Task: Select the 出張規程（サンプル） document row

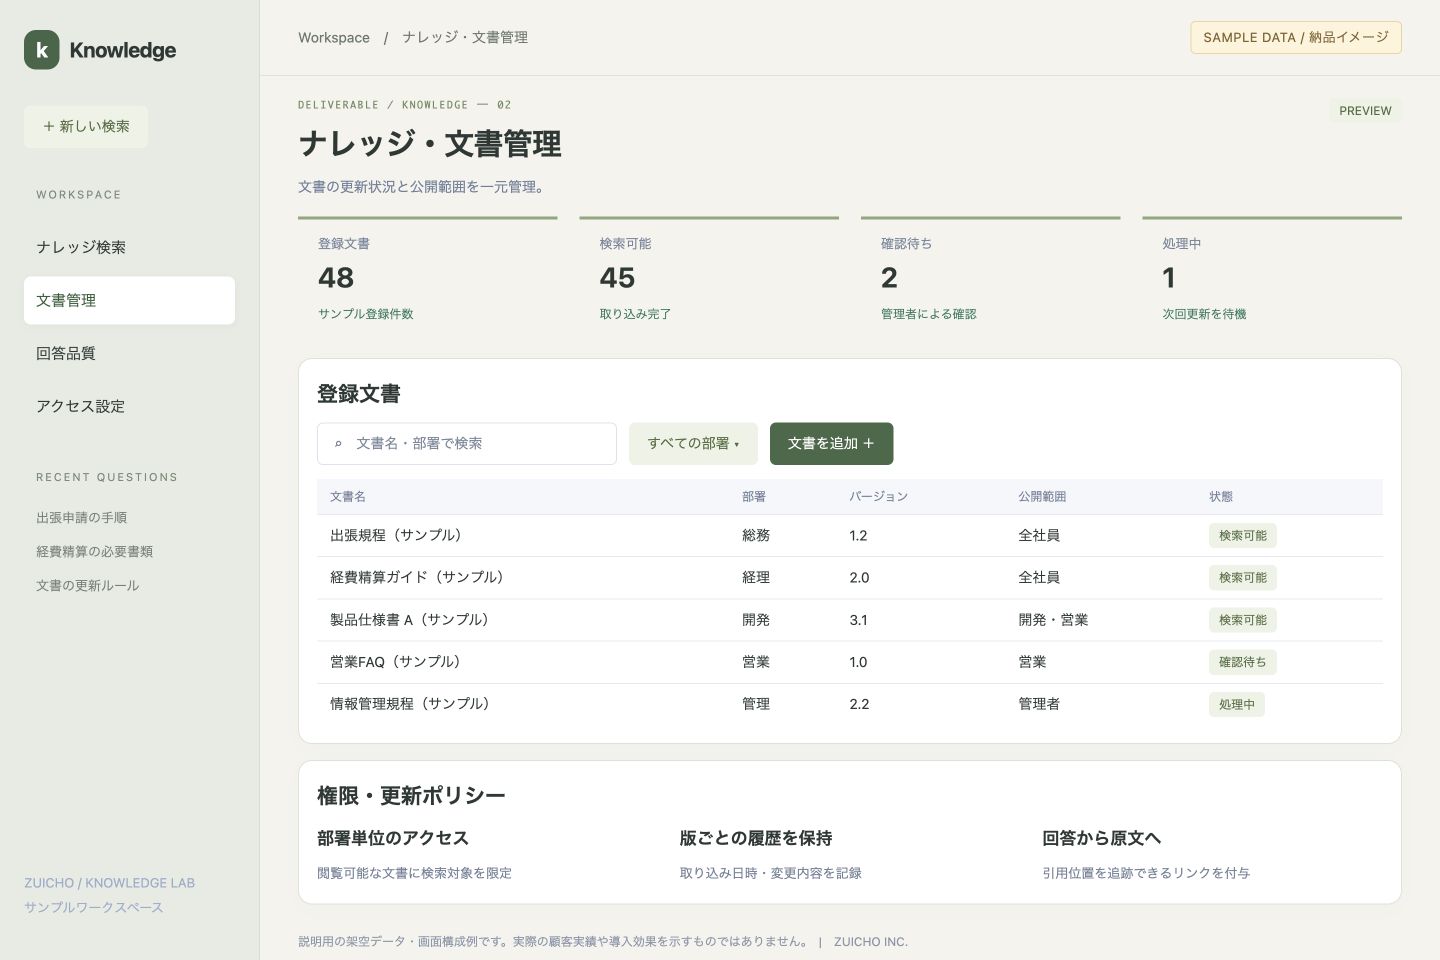Action: (850, 536)
